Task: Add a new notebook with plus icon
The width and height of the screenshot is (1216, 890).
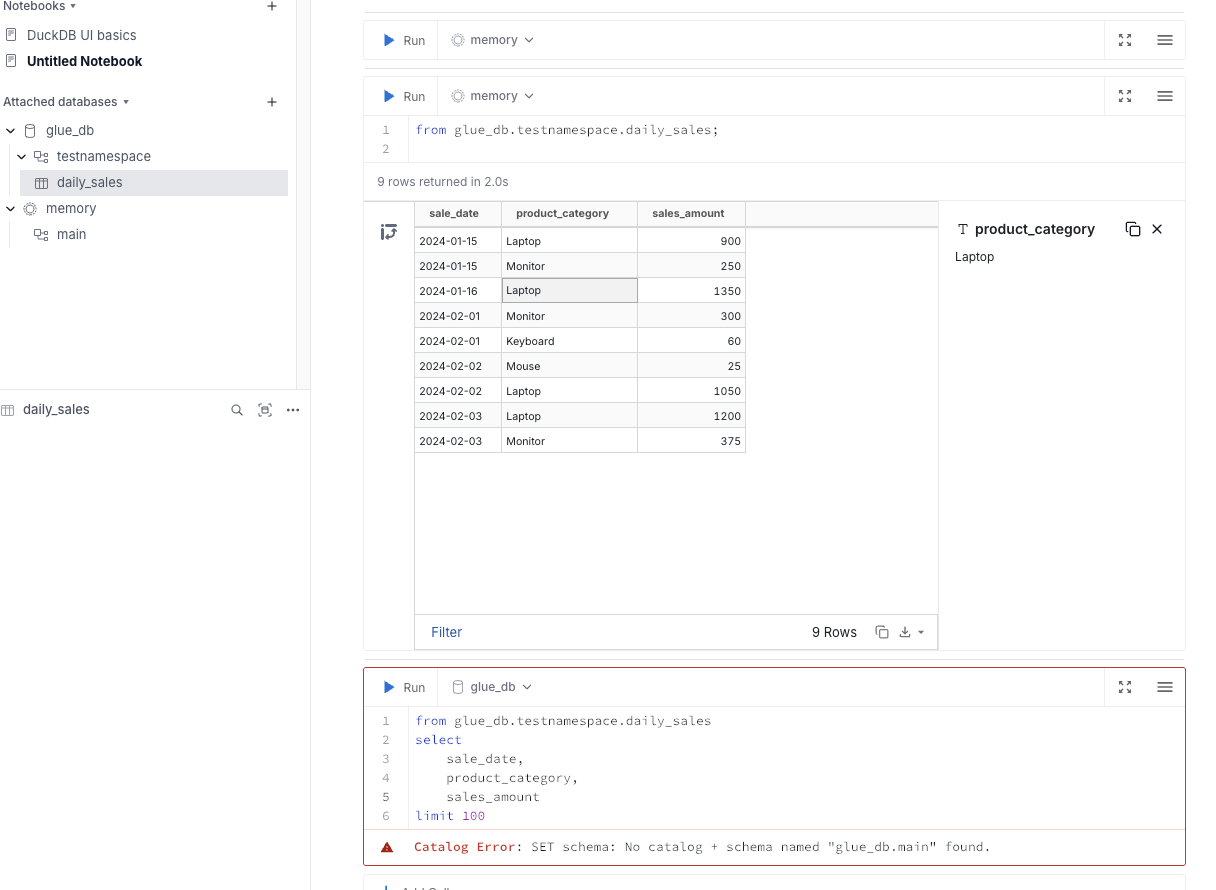Action: point(272,6)
